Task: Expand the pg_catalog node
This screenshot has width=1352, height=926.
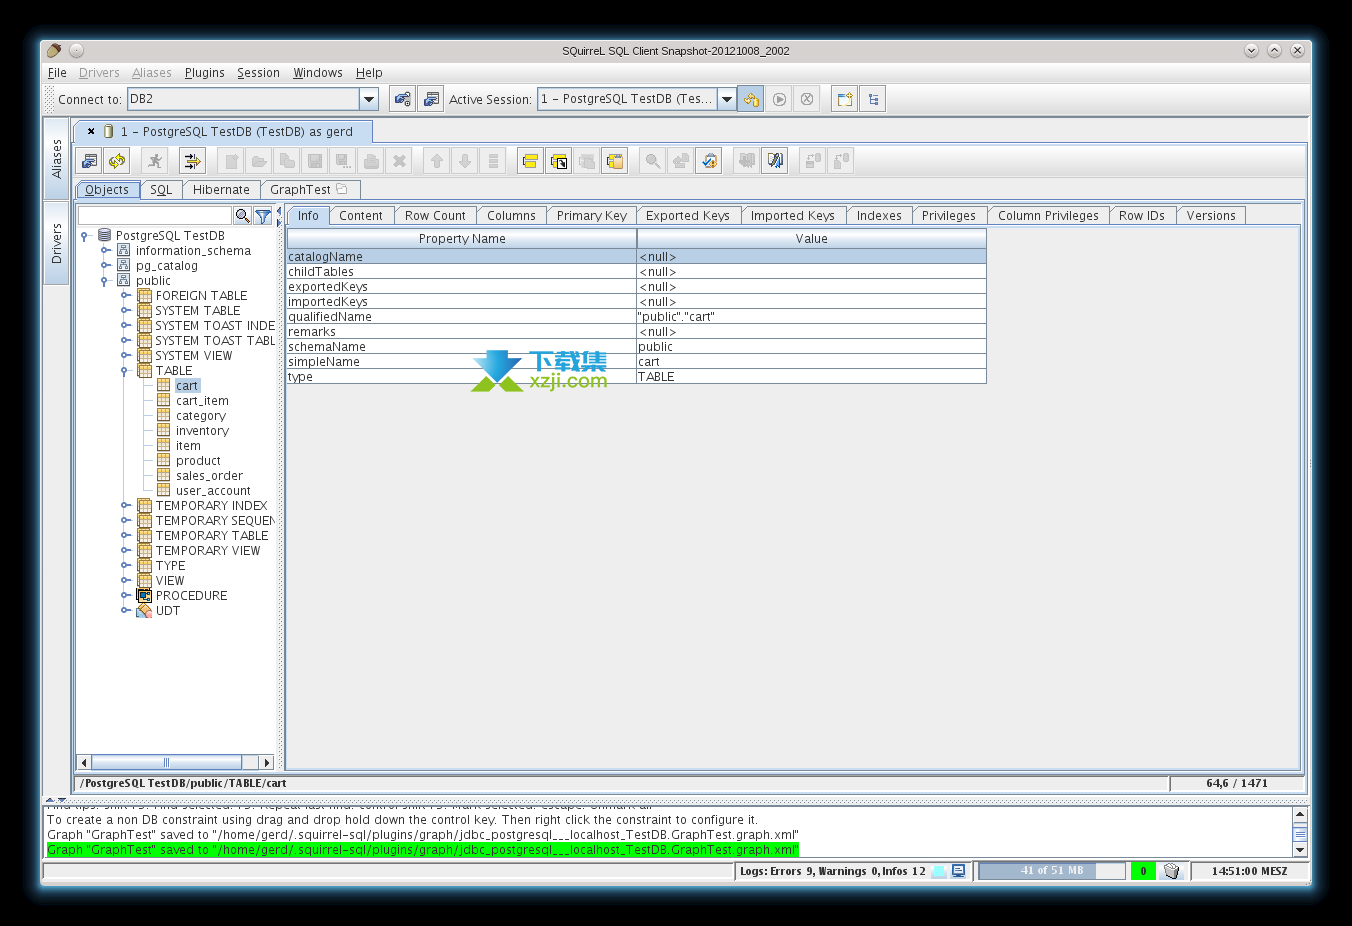Action: click(x=105, y=266)
